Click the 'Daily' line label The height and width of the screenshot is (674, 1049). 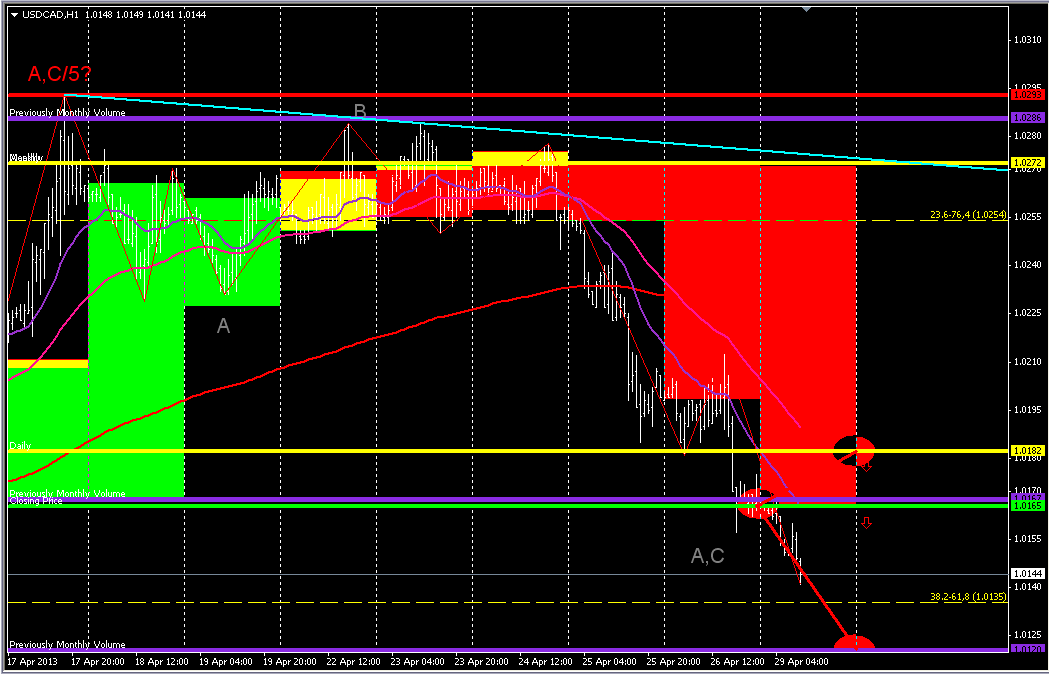click(x=20, y=446)
